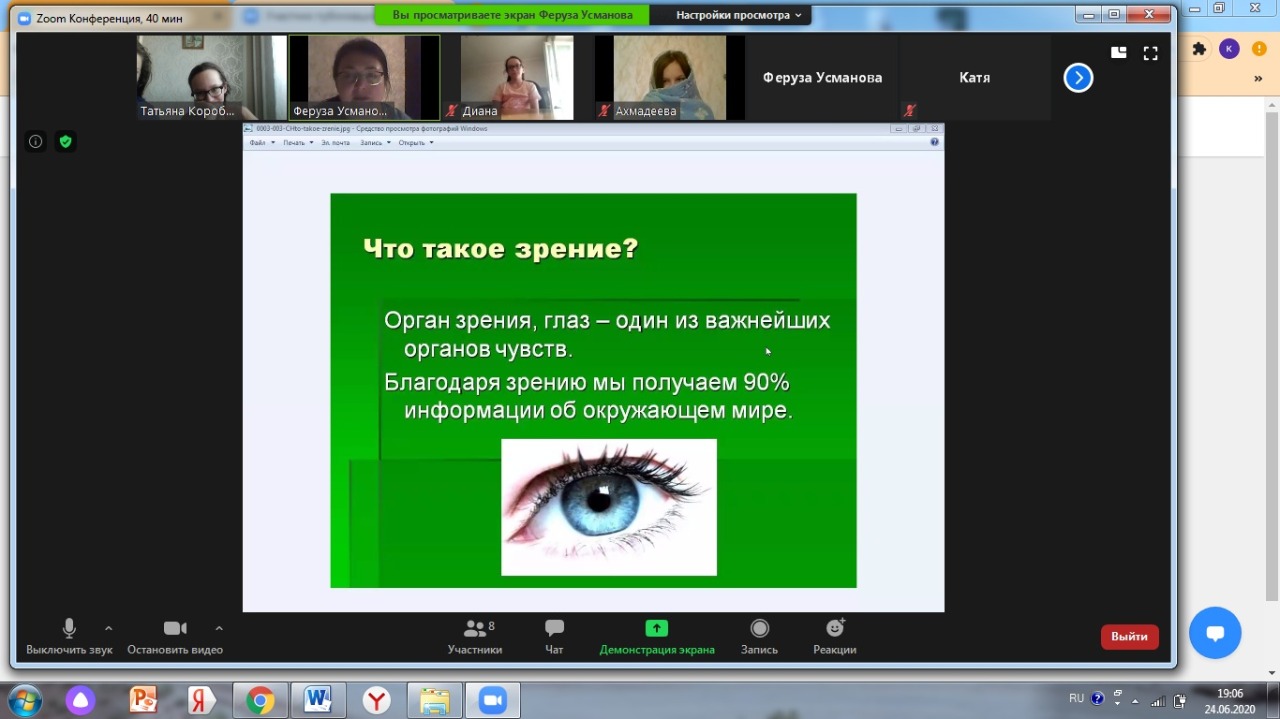Click the Record meeting icon
The width and height of the screenshot is (1280, 719).
click(759, 629)
